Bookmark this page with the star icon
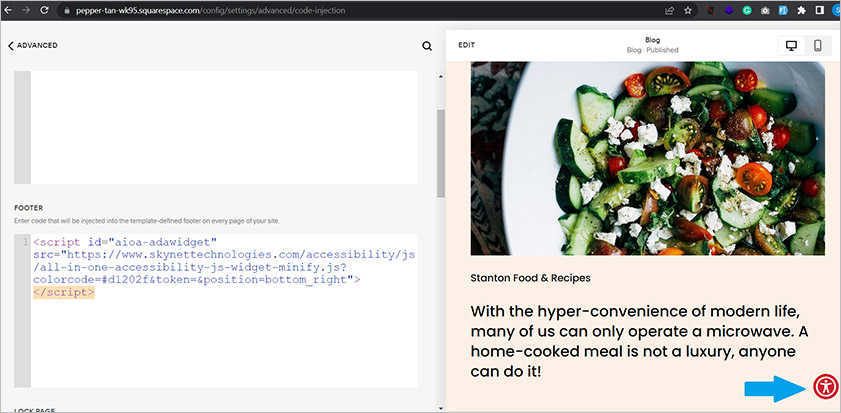 tap(688, 10)
